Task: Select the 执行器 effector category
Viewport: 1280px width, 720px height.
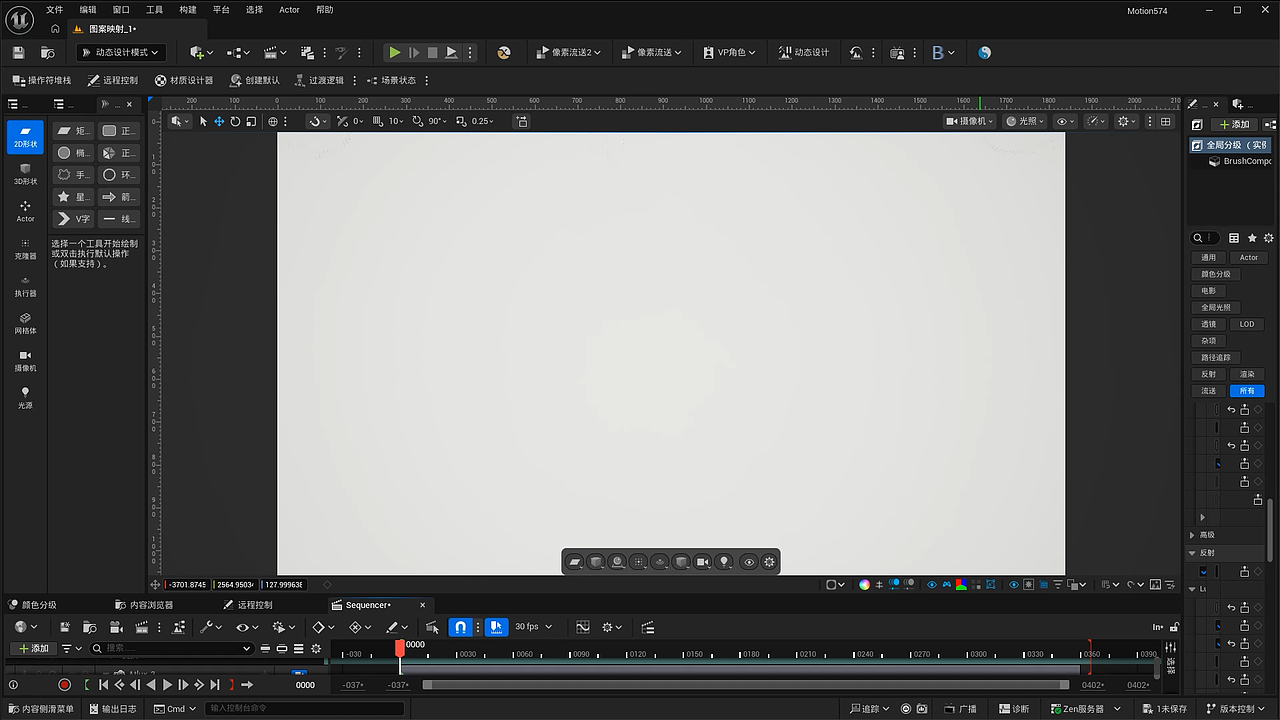Action: tap(25, 286)
